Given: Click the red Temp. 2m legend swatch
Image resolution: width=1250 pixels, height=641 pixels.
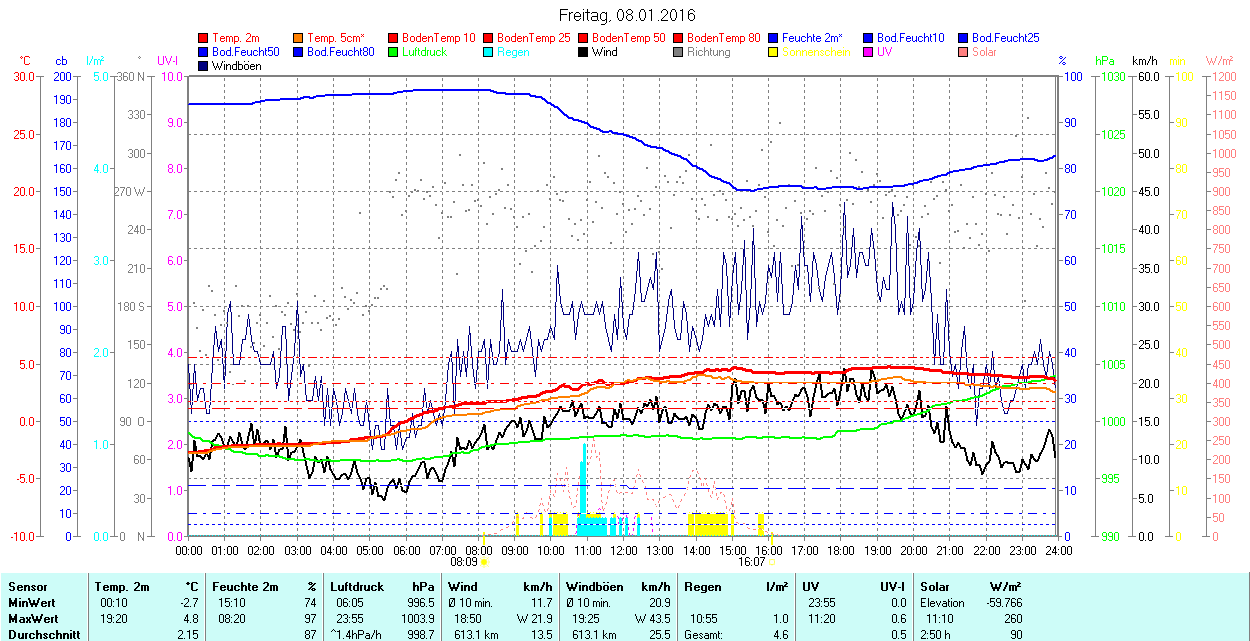Looking at the screenshot, I should point(204,38).
